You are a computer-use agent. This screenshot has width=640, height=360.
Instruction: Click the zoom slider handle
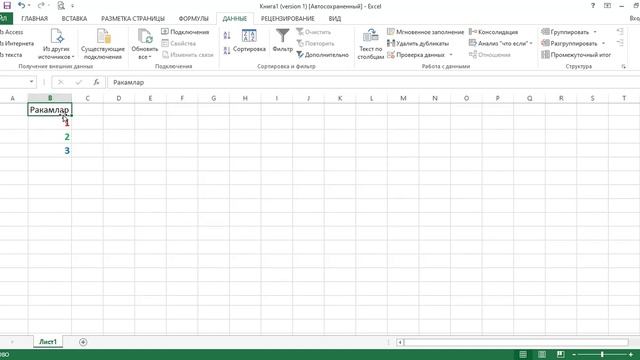pos(602,354)
